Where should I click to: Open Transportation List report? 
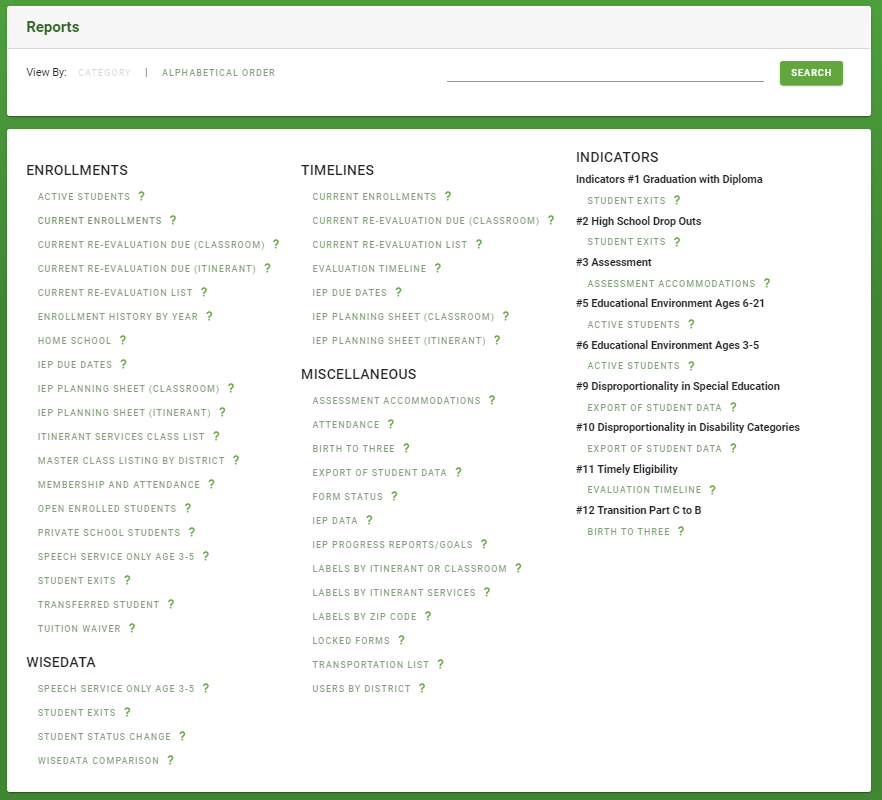(371, 664)
